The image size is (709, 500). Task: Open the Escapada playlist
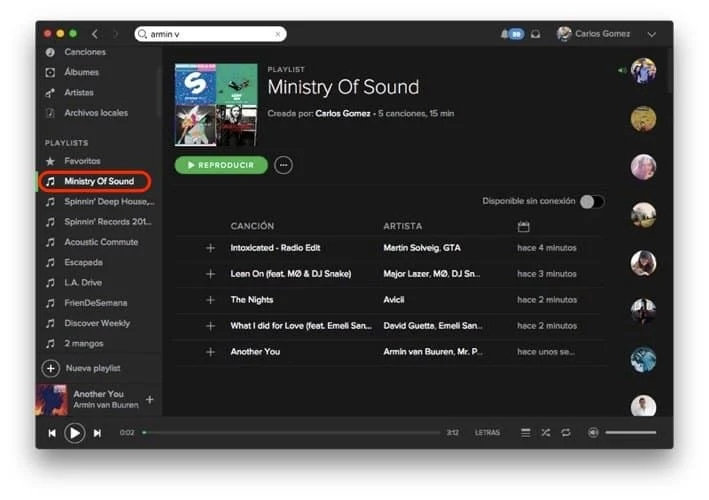(83, 262)
